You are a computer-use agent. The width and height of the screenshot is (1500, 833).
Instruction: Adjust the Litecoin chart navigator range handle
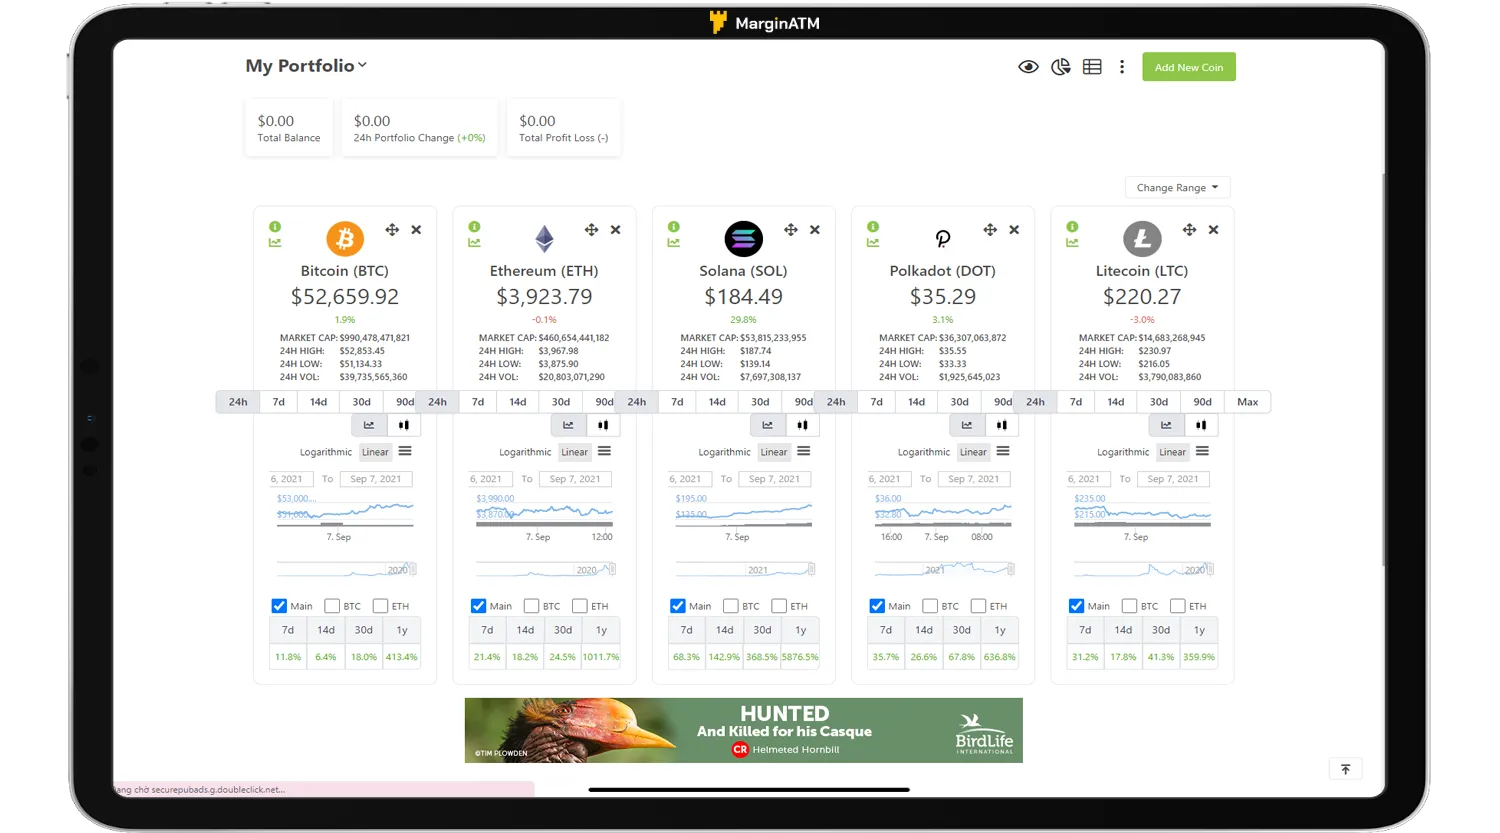point(1209,569)
